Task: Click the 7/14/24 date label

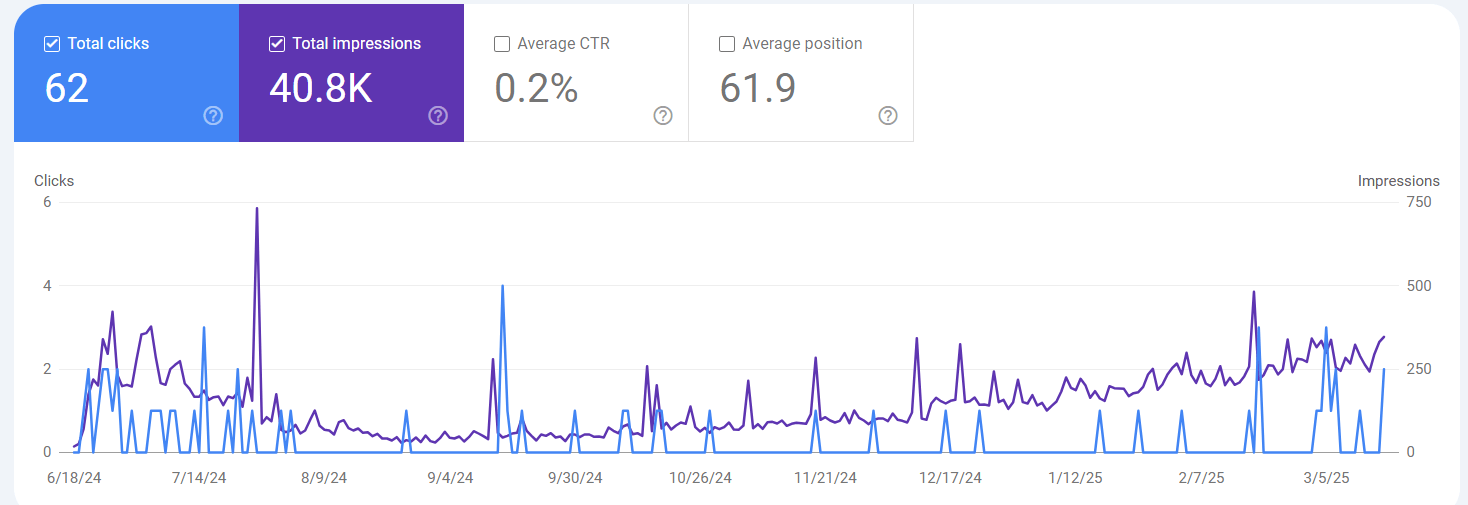Action: click(199, 478)
